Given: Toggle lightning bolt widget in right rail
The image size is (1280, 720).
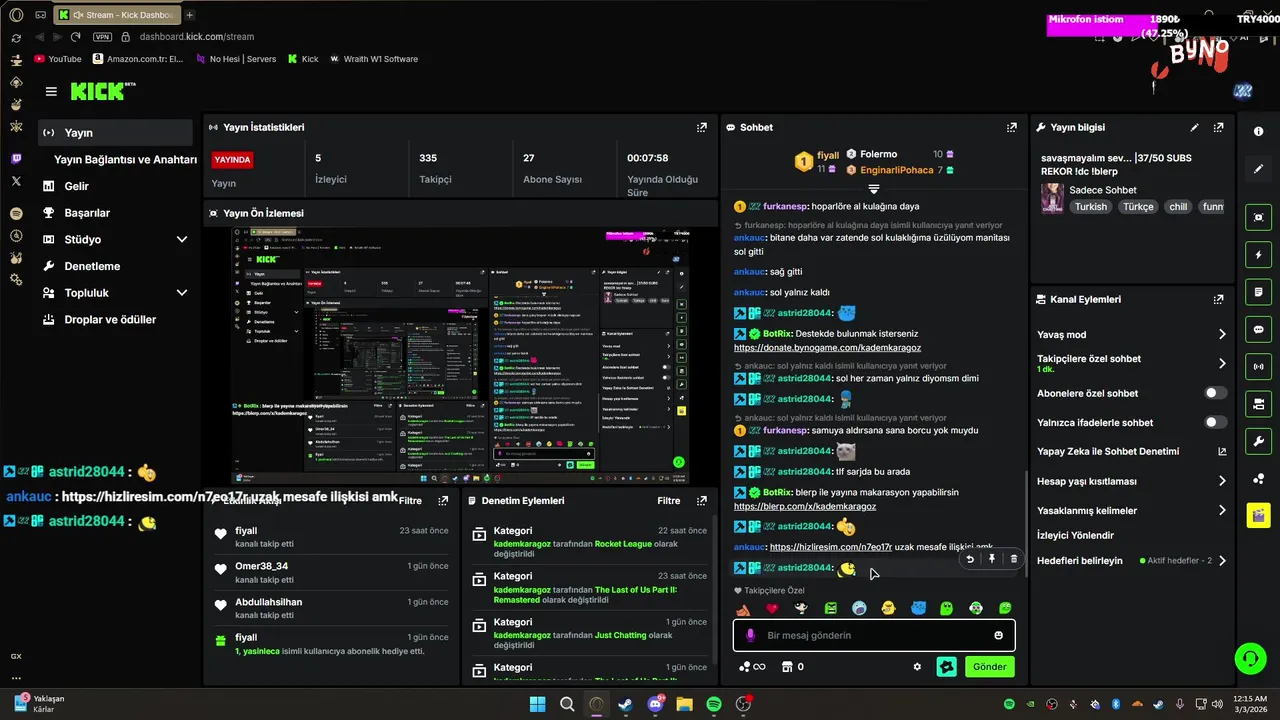Looking at the screenshot, I should [1258, 254].
